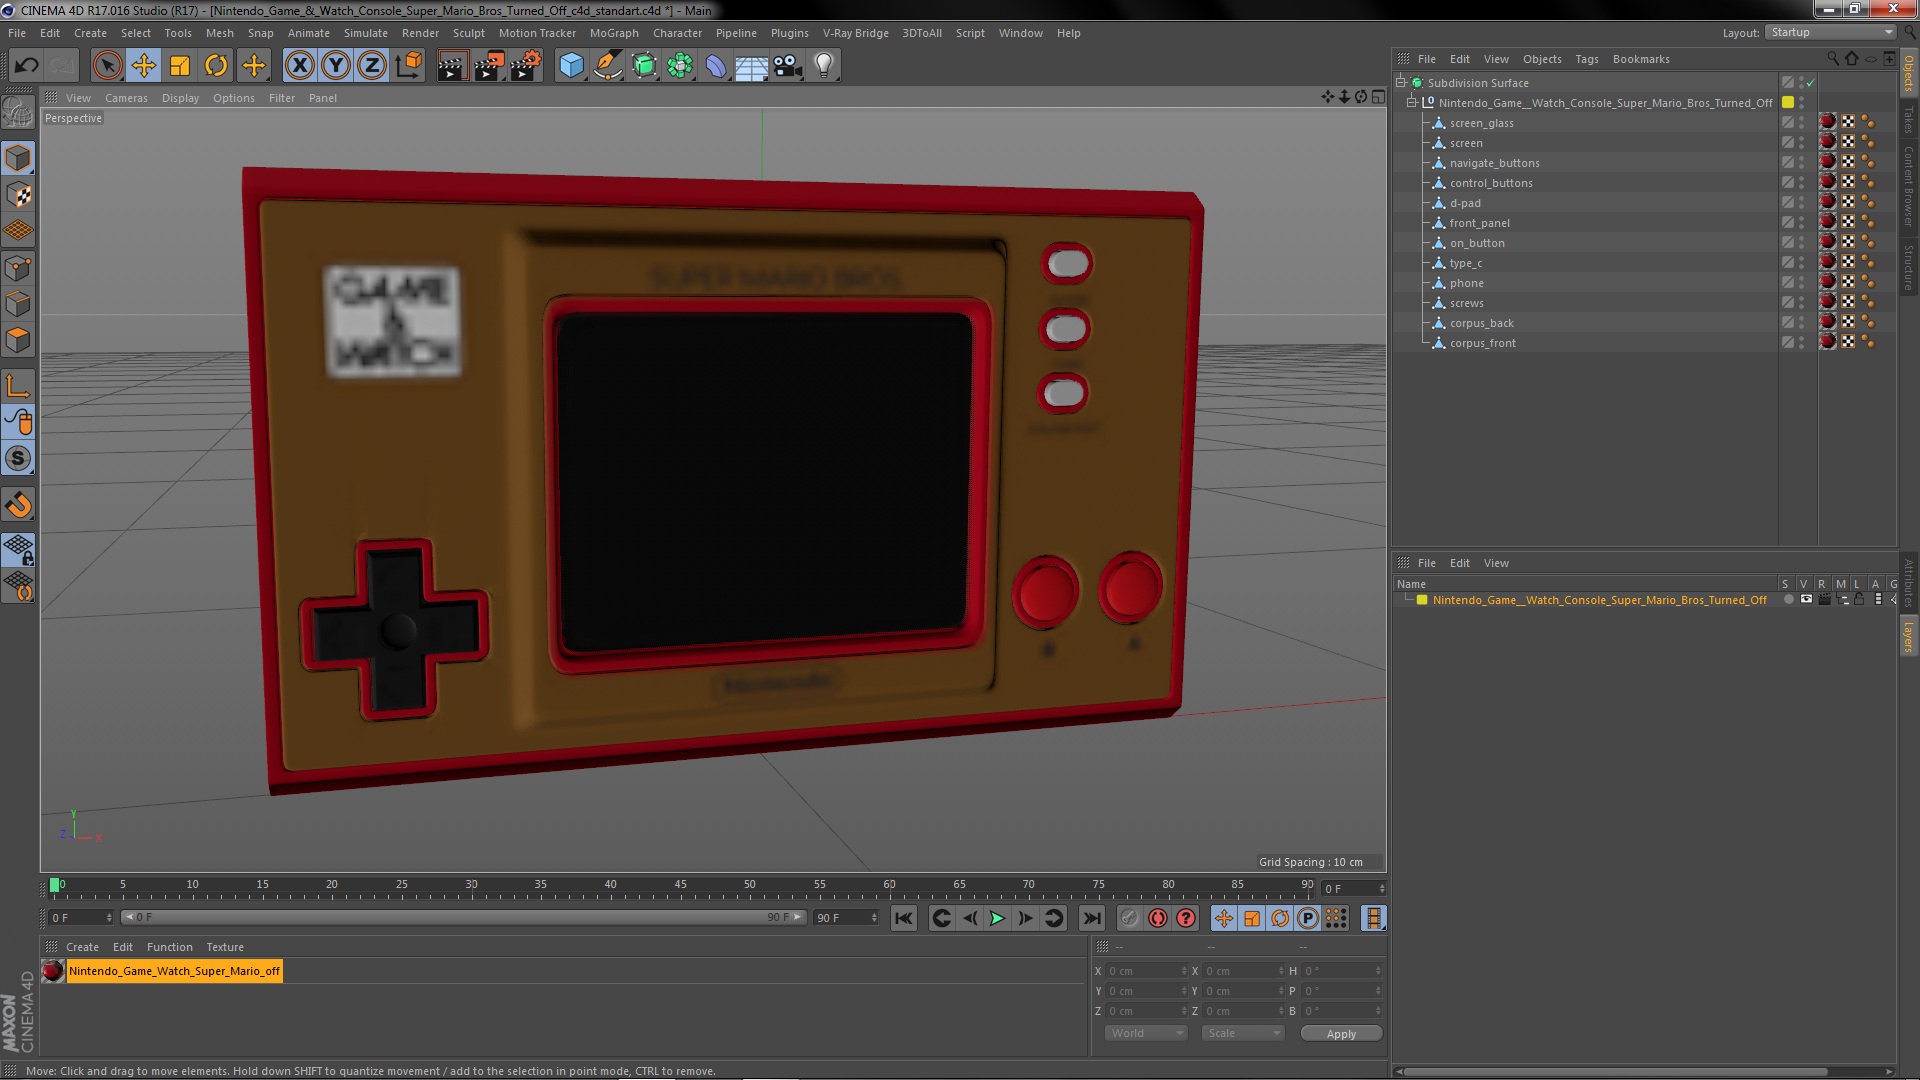Screen dimensions: 1920x1080
Task: Select the Move tool
Action: click(143, 66)
